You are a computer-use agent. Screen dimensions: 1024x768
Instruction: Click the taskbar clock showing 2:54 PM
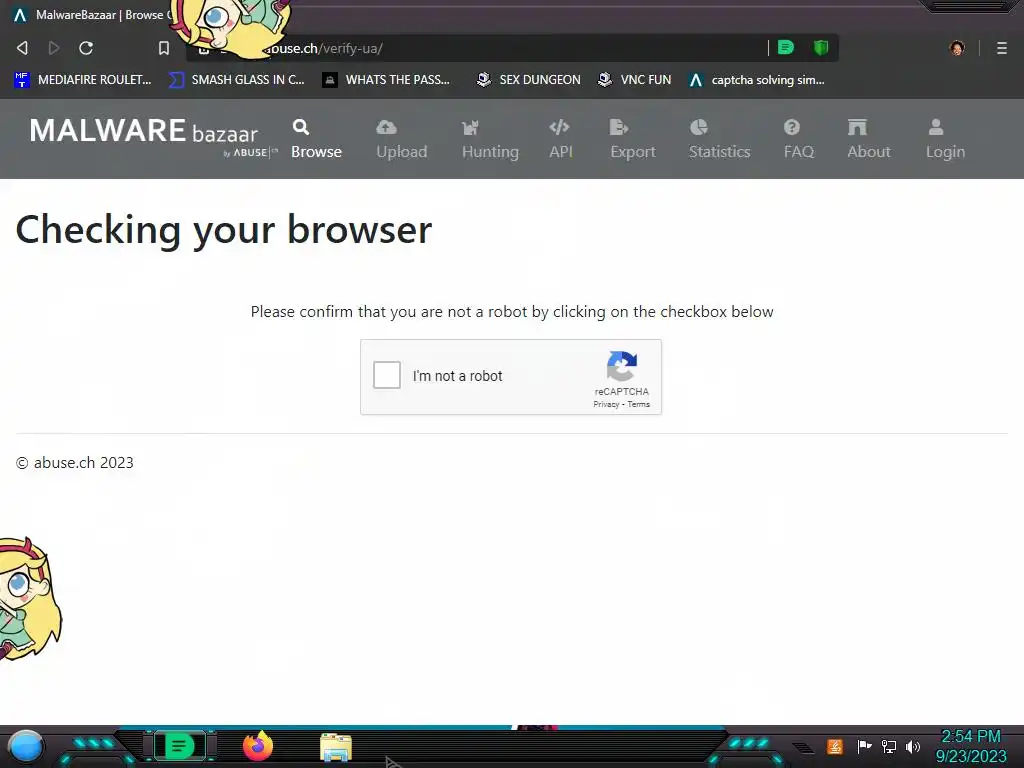pyautogui.click(x=970, y=746)
